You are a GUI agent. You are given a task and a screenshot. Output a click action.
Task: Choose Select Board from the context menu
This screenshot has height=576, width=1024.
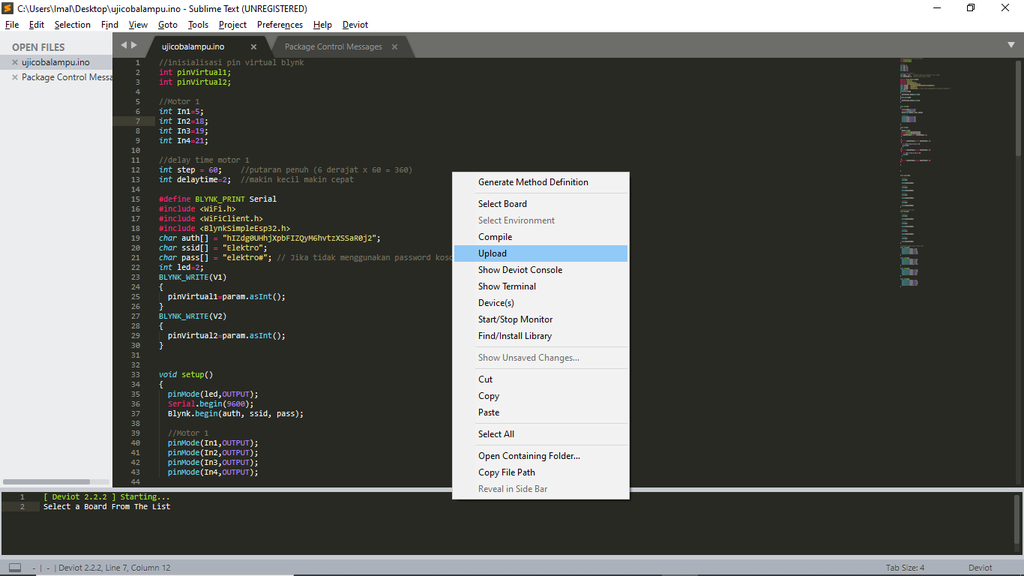pyautogui.click(x=502, y=203)
